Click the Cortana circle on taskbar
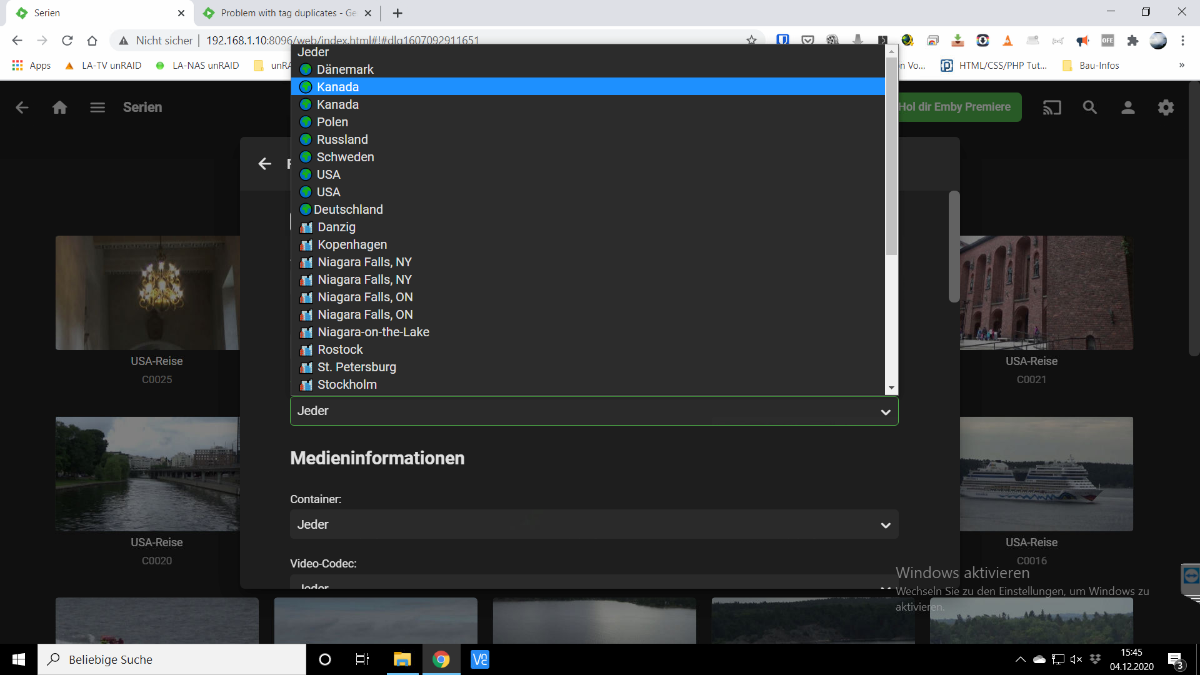This screenshot has width=1200, height=675. pos(324,659)
